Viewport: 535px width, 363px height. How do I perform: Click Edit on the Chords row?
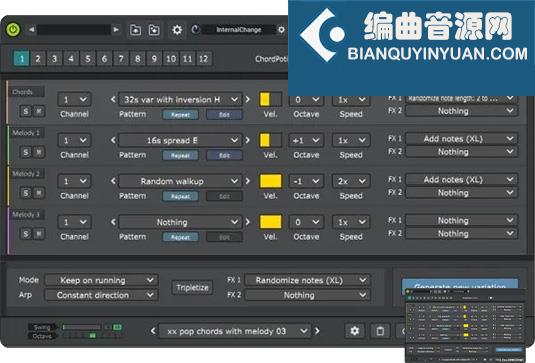(x=224, y=115)
